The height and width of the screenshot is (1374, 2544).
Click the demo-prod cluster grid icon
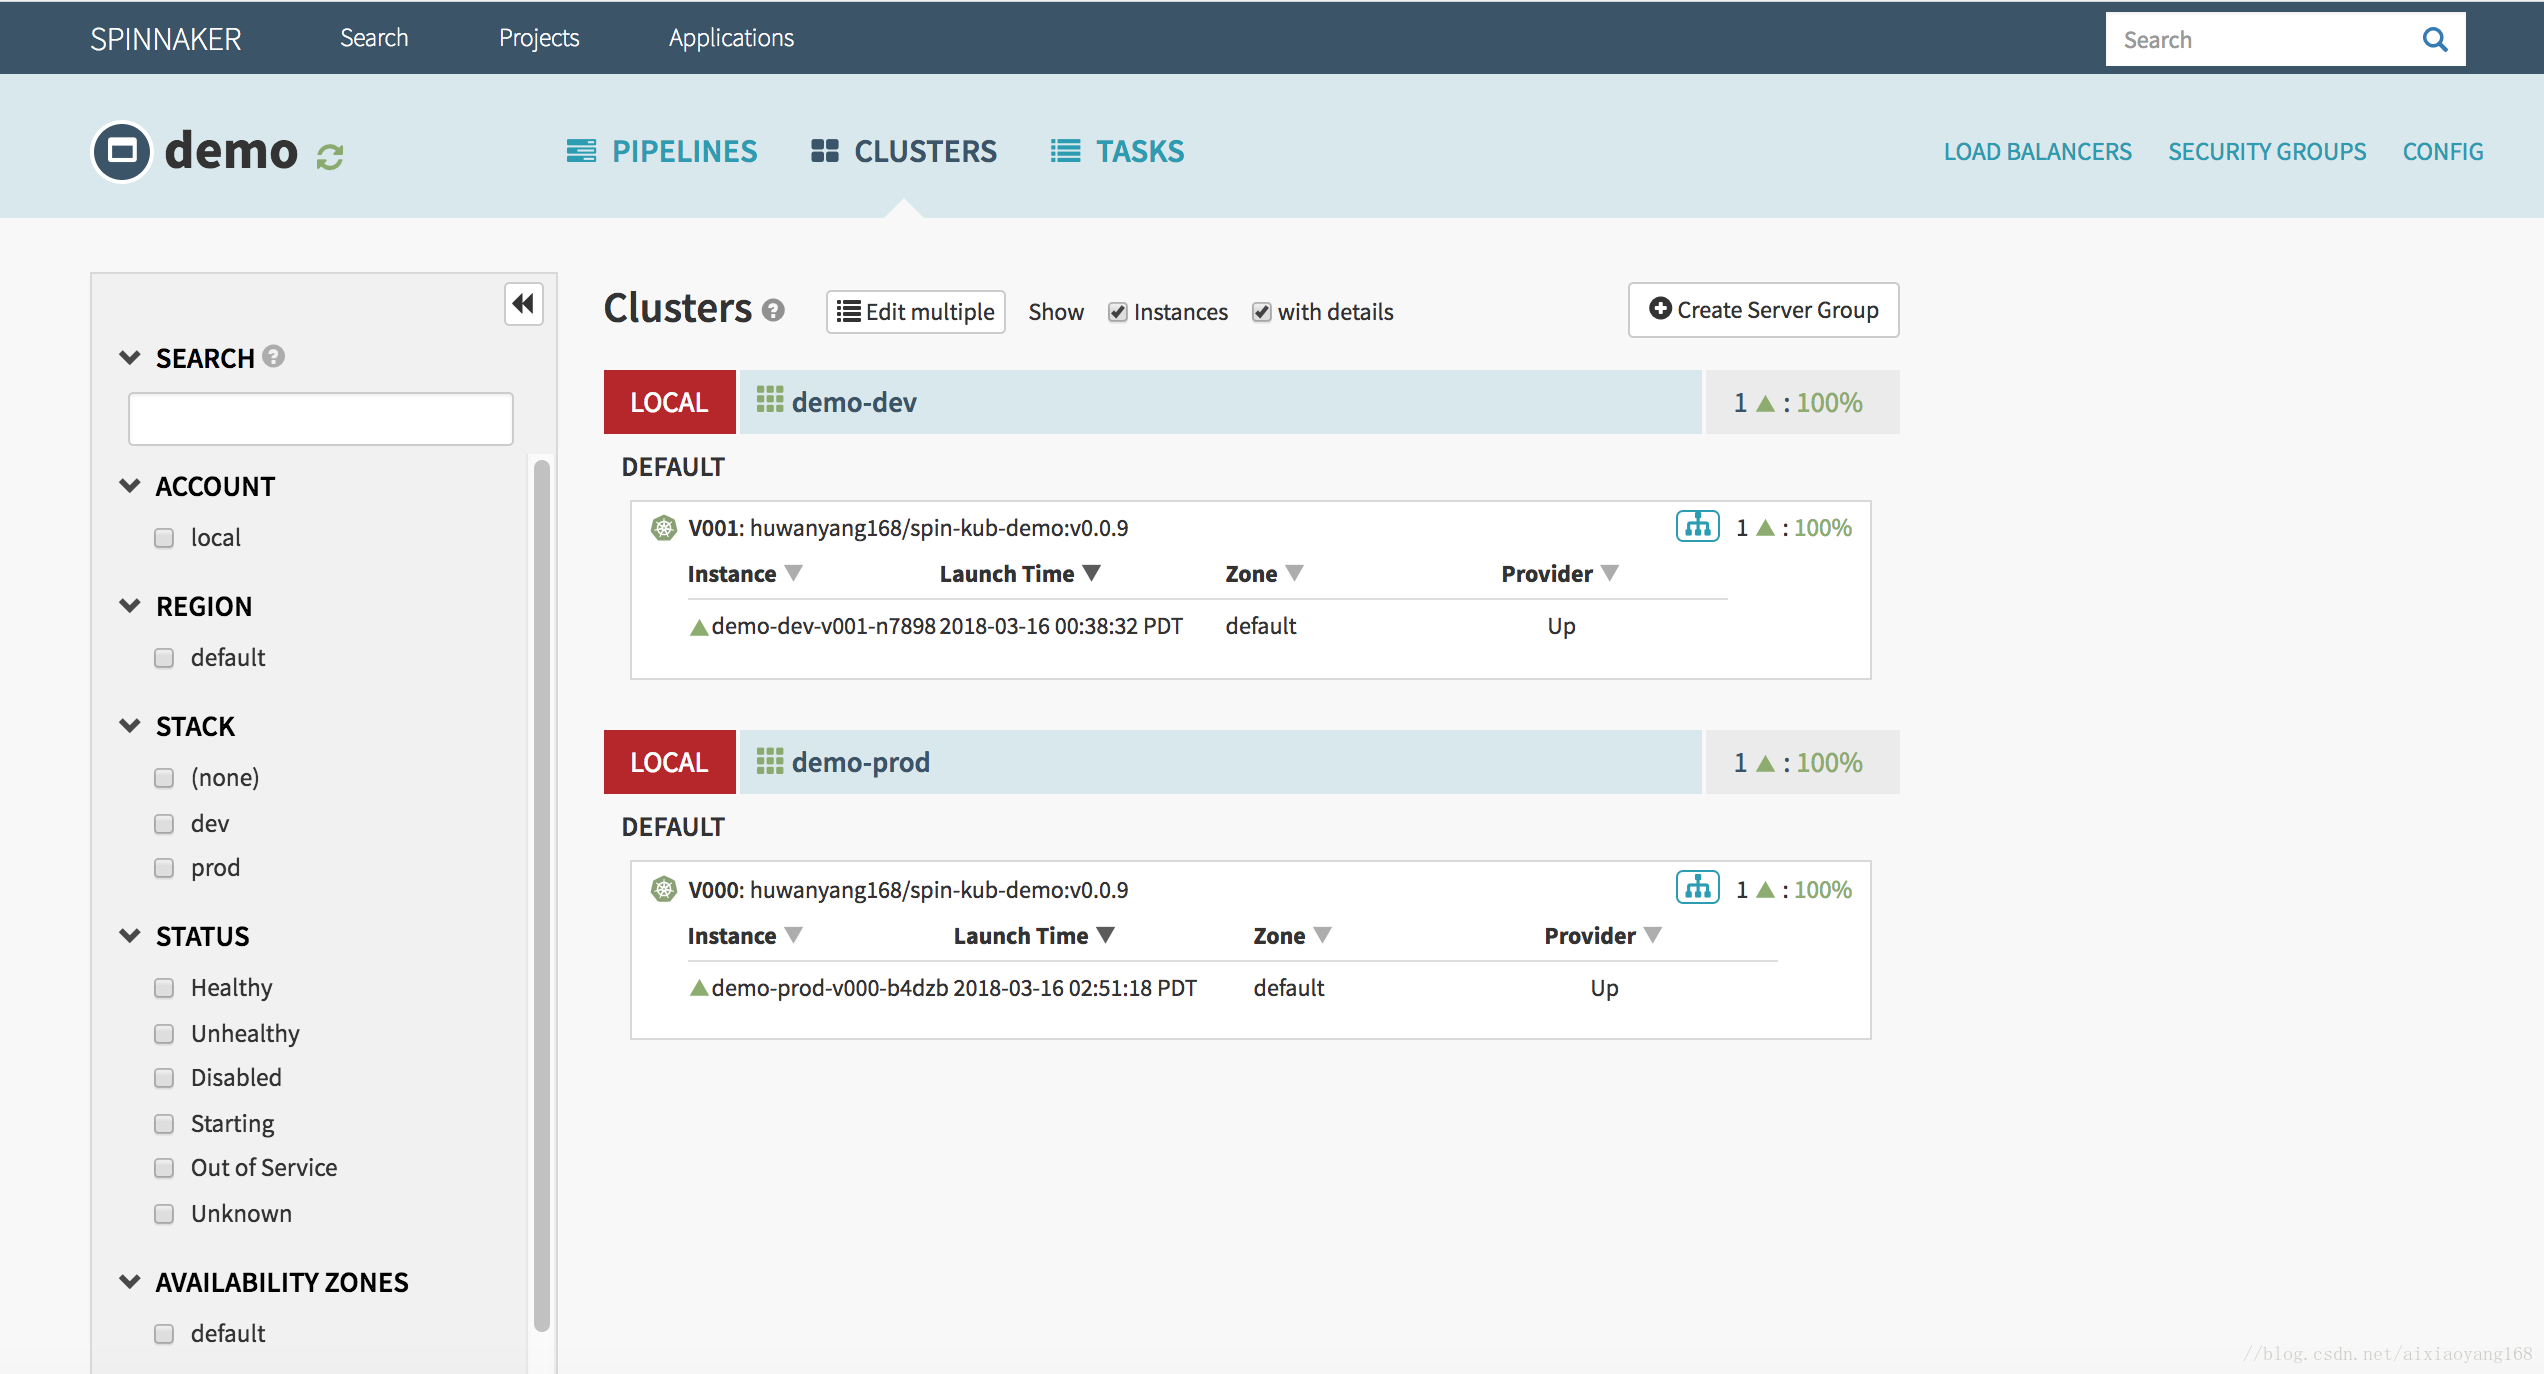(769, 761)
